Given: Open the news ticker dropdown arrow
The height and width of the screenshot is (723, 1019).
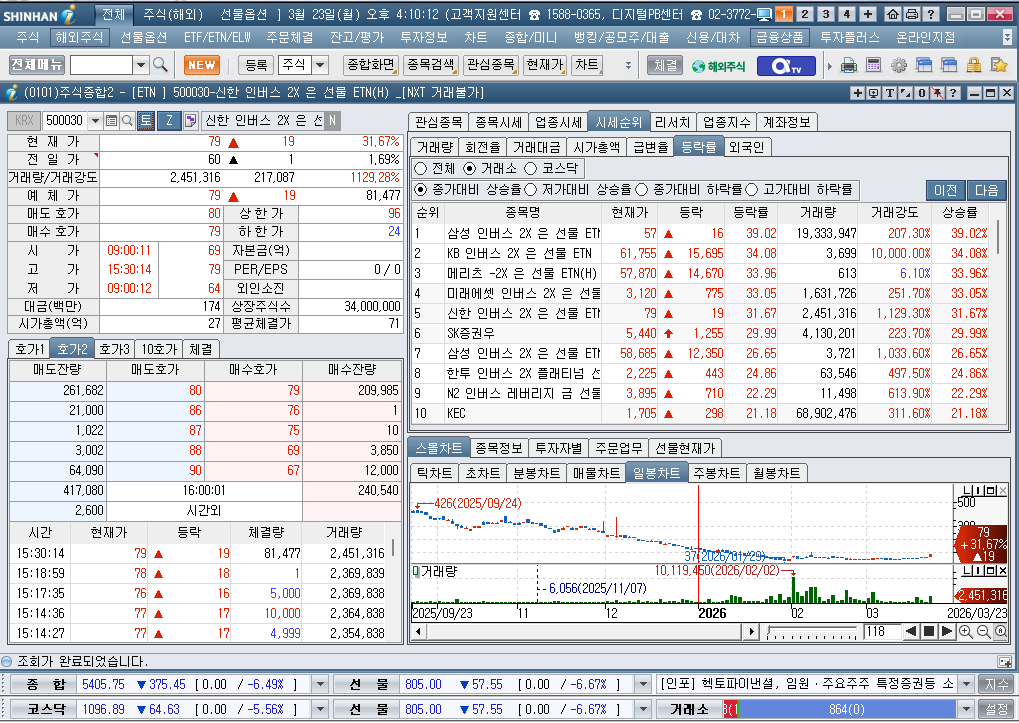Looking at the screenshot, I should (966, 684).
